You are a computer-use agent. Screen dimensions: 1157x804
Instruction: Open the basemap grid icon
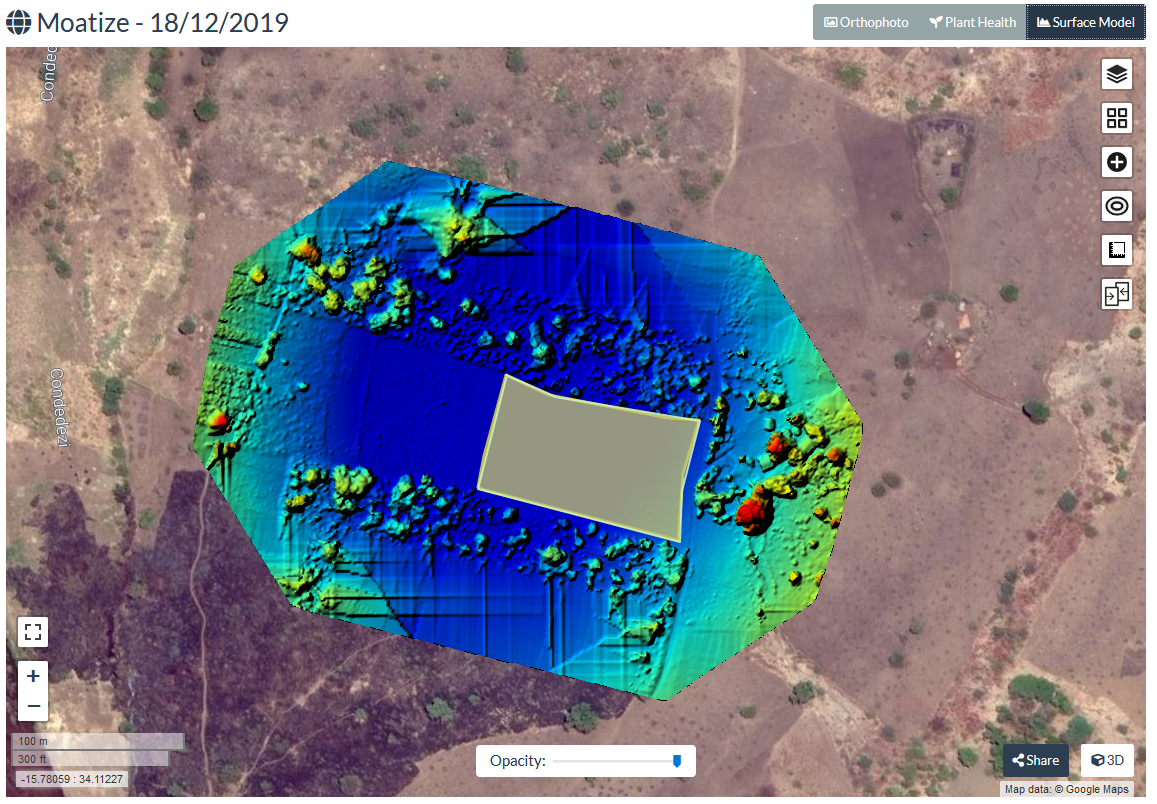pos(1116,118)
